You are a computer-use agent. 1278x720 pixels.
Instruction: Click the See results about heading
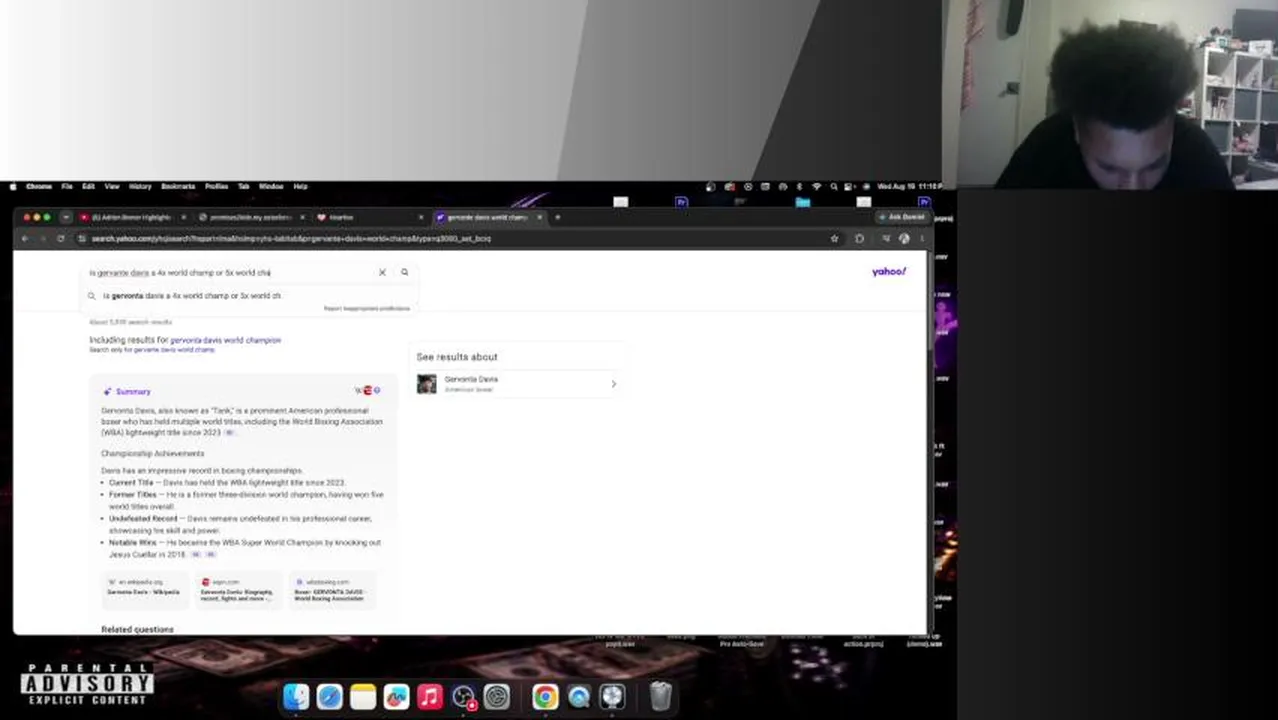[457, 357]
